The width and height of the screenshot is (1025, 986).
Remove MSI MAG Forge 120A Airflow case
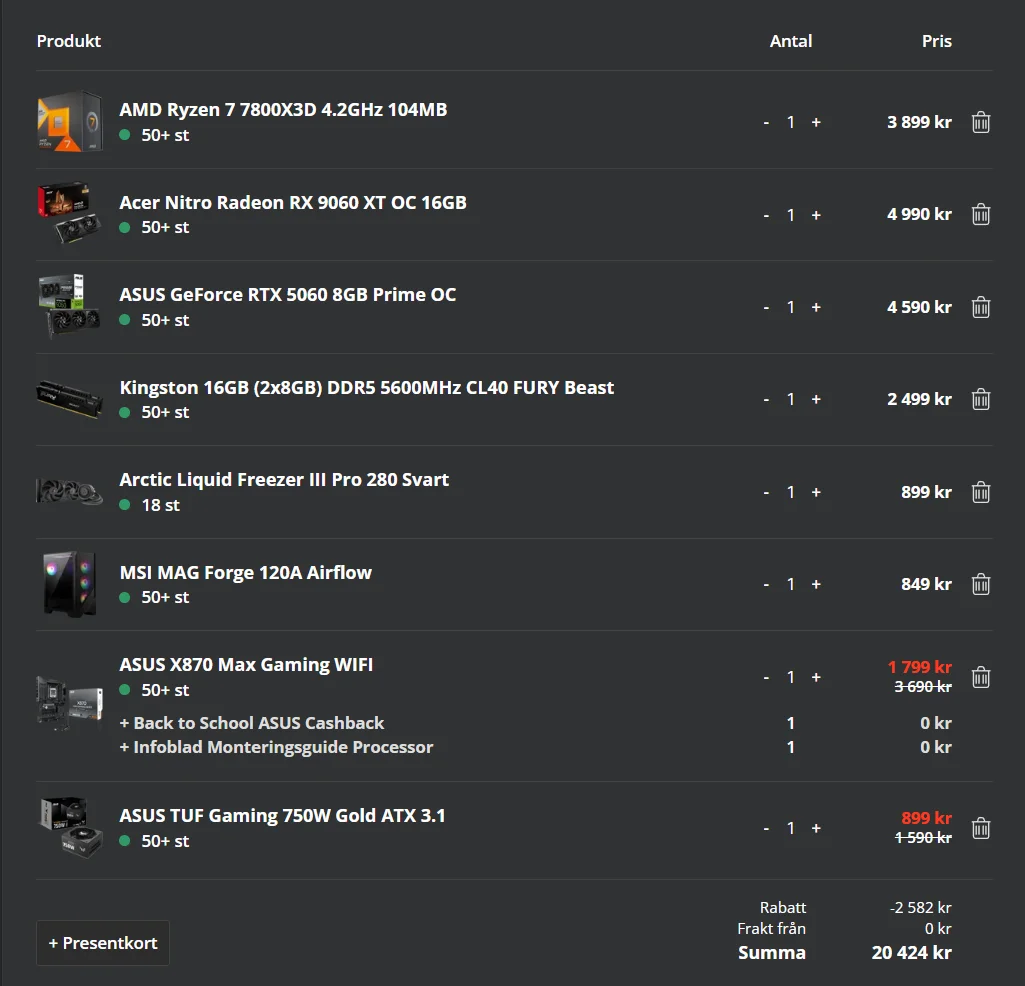point(981,585)
